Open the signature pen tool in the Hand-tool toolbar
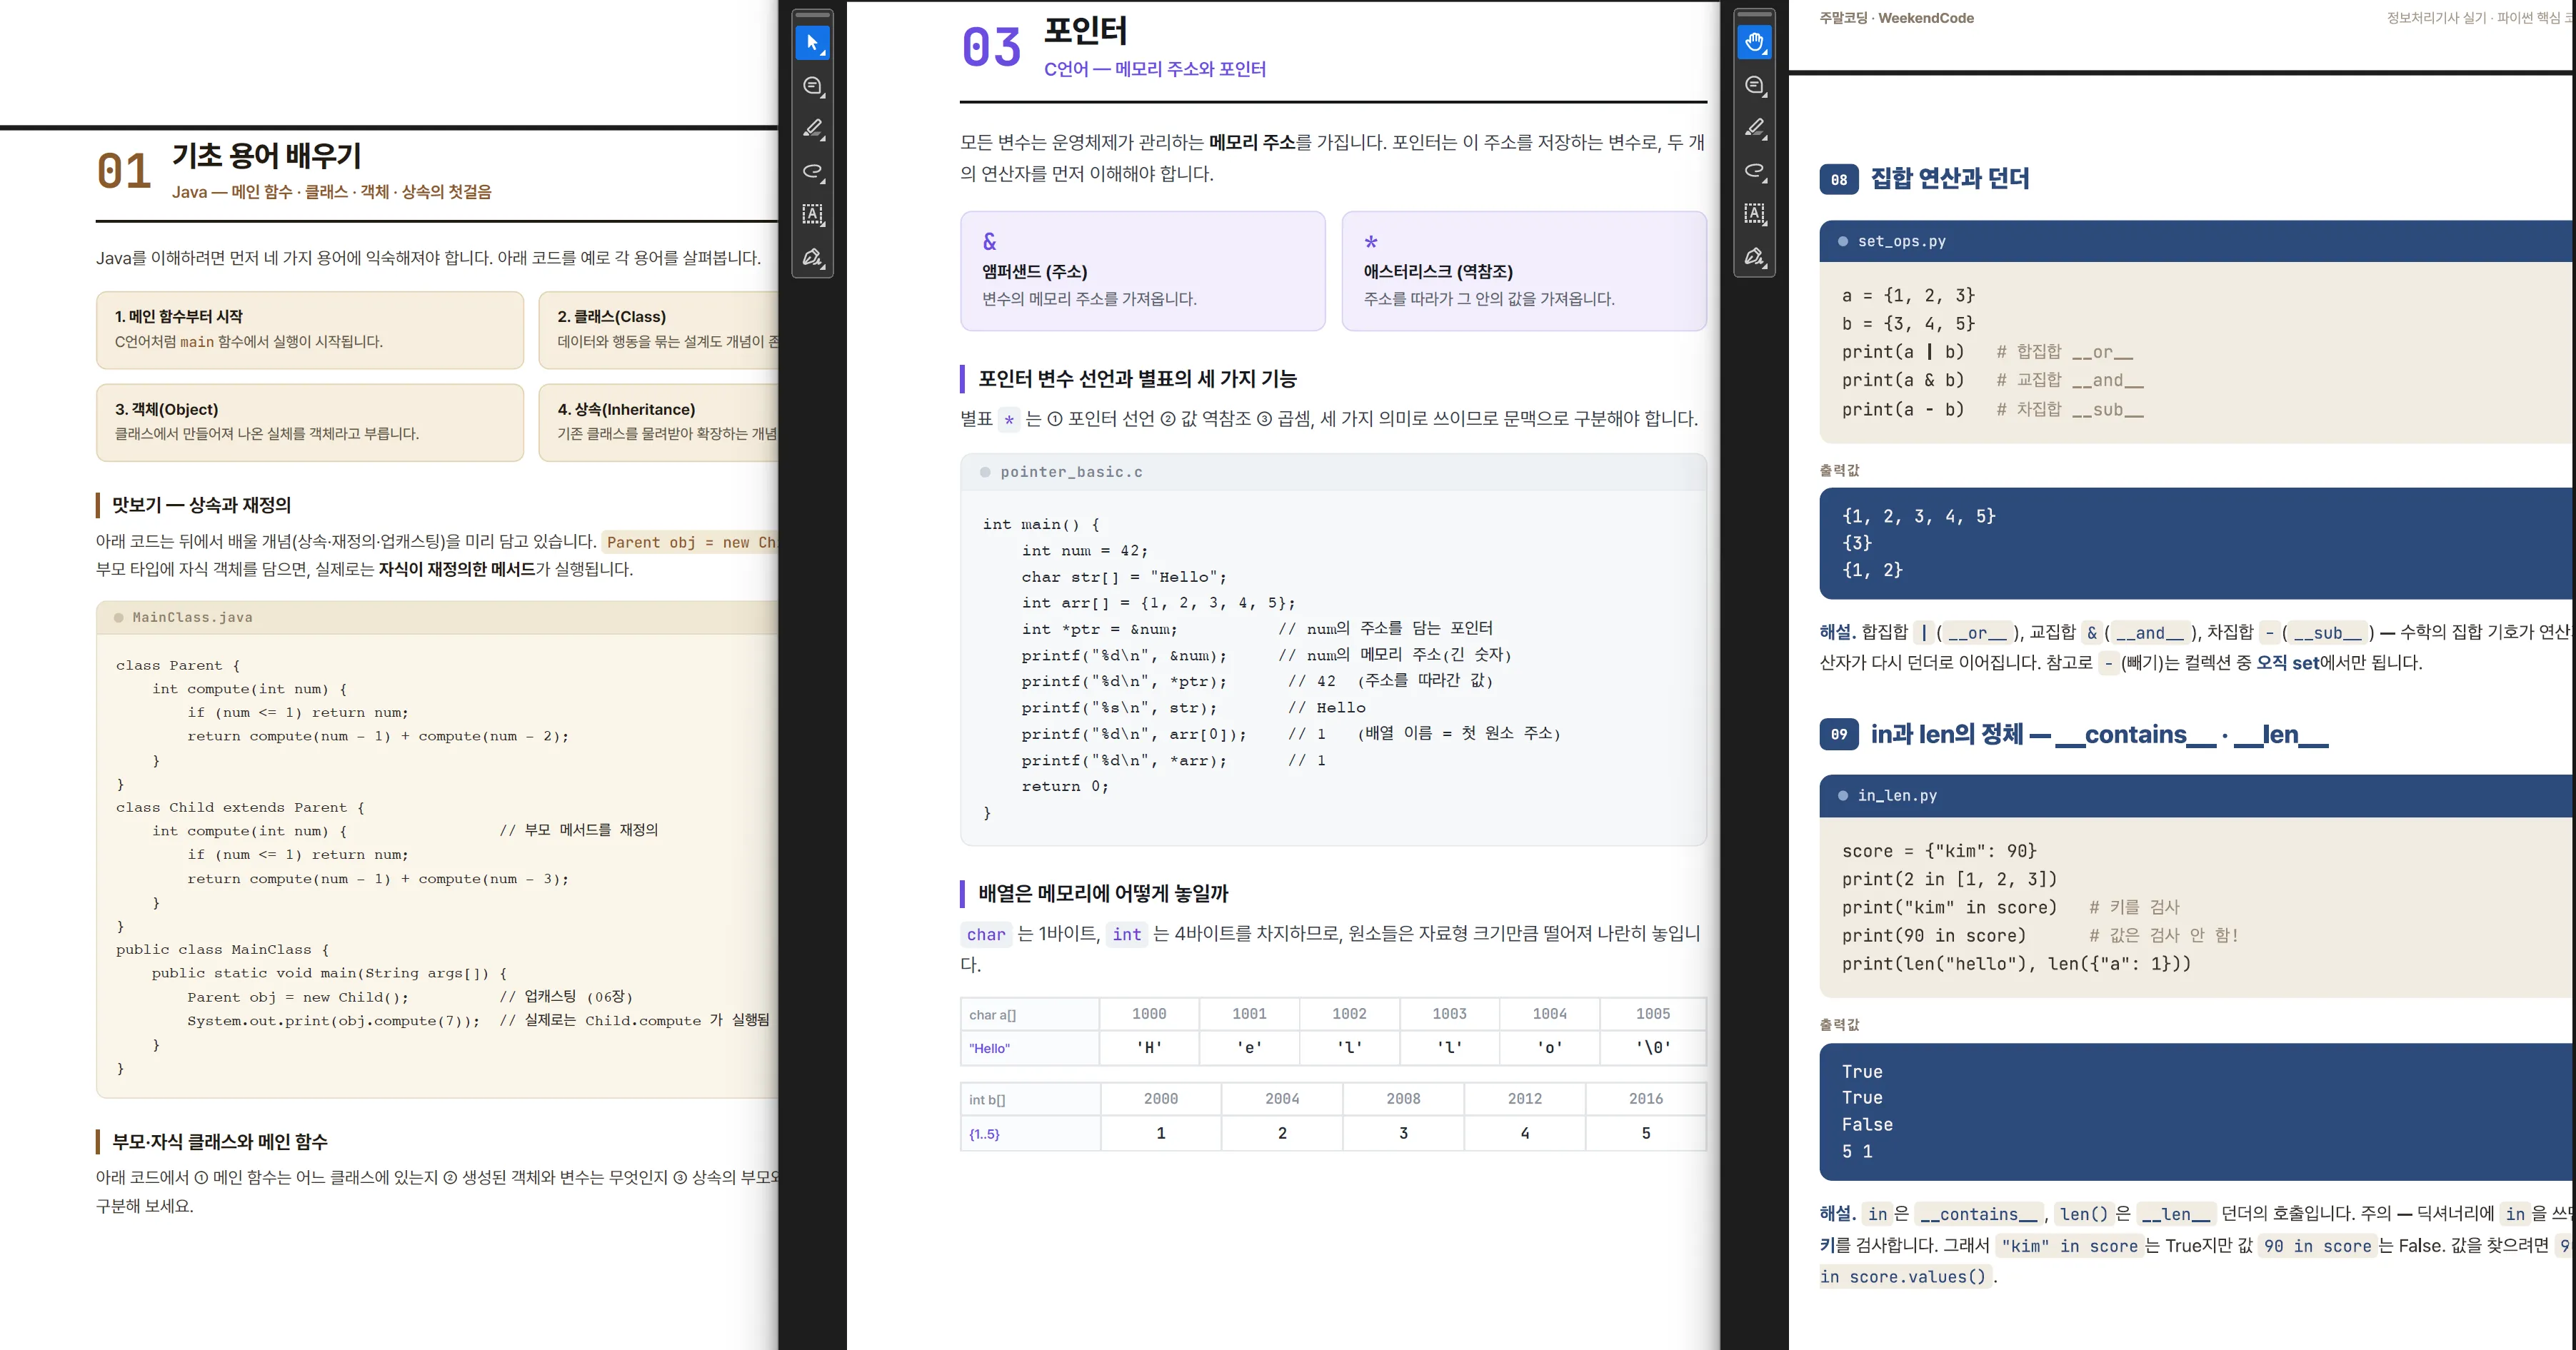The height and width of the screenshot is (1350, 2576). (x=1754, y=256)
